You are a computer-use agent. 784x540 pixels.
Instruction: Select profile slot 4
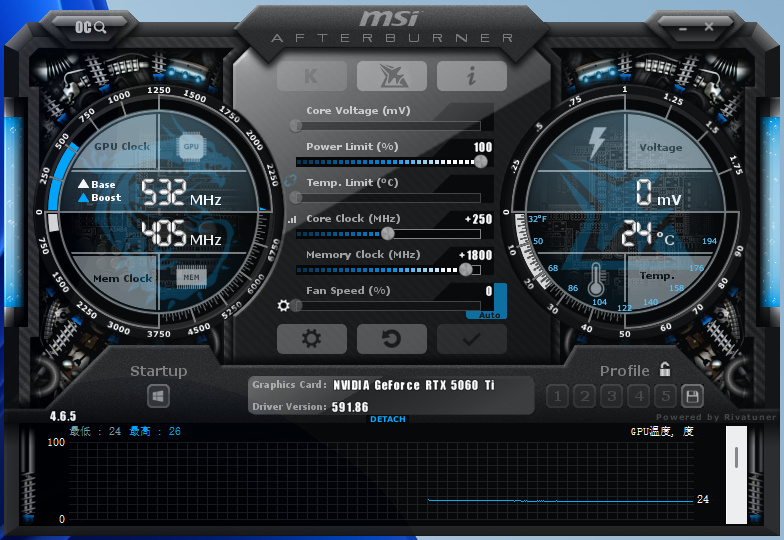click(x=638, y=396)
